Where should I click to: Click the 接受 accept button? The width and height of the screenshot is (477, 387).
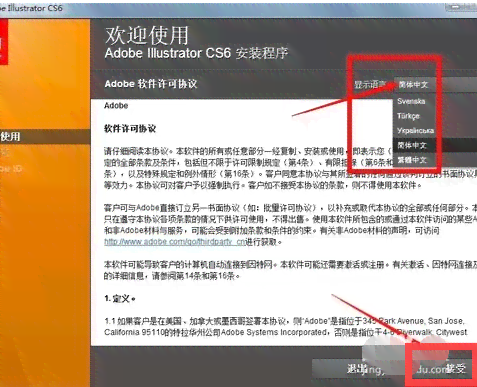(442, 369)
